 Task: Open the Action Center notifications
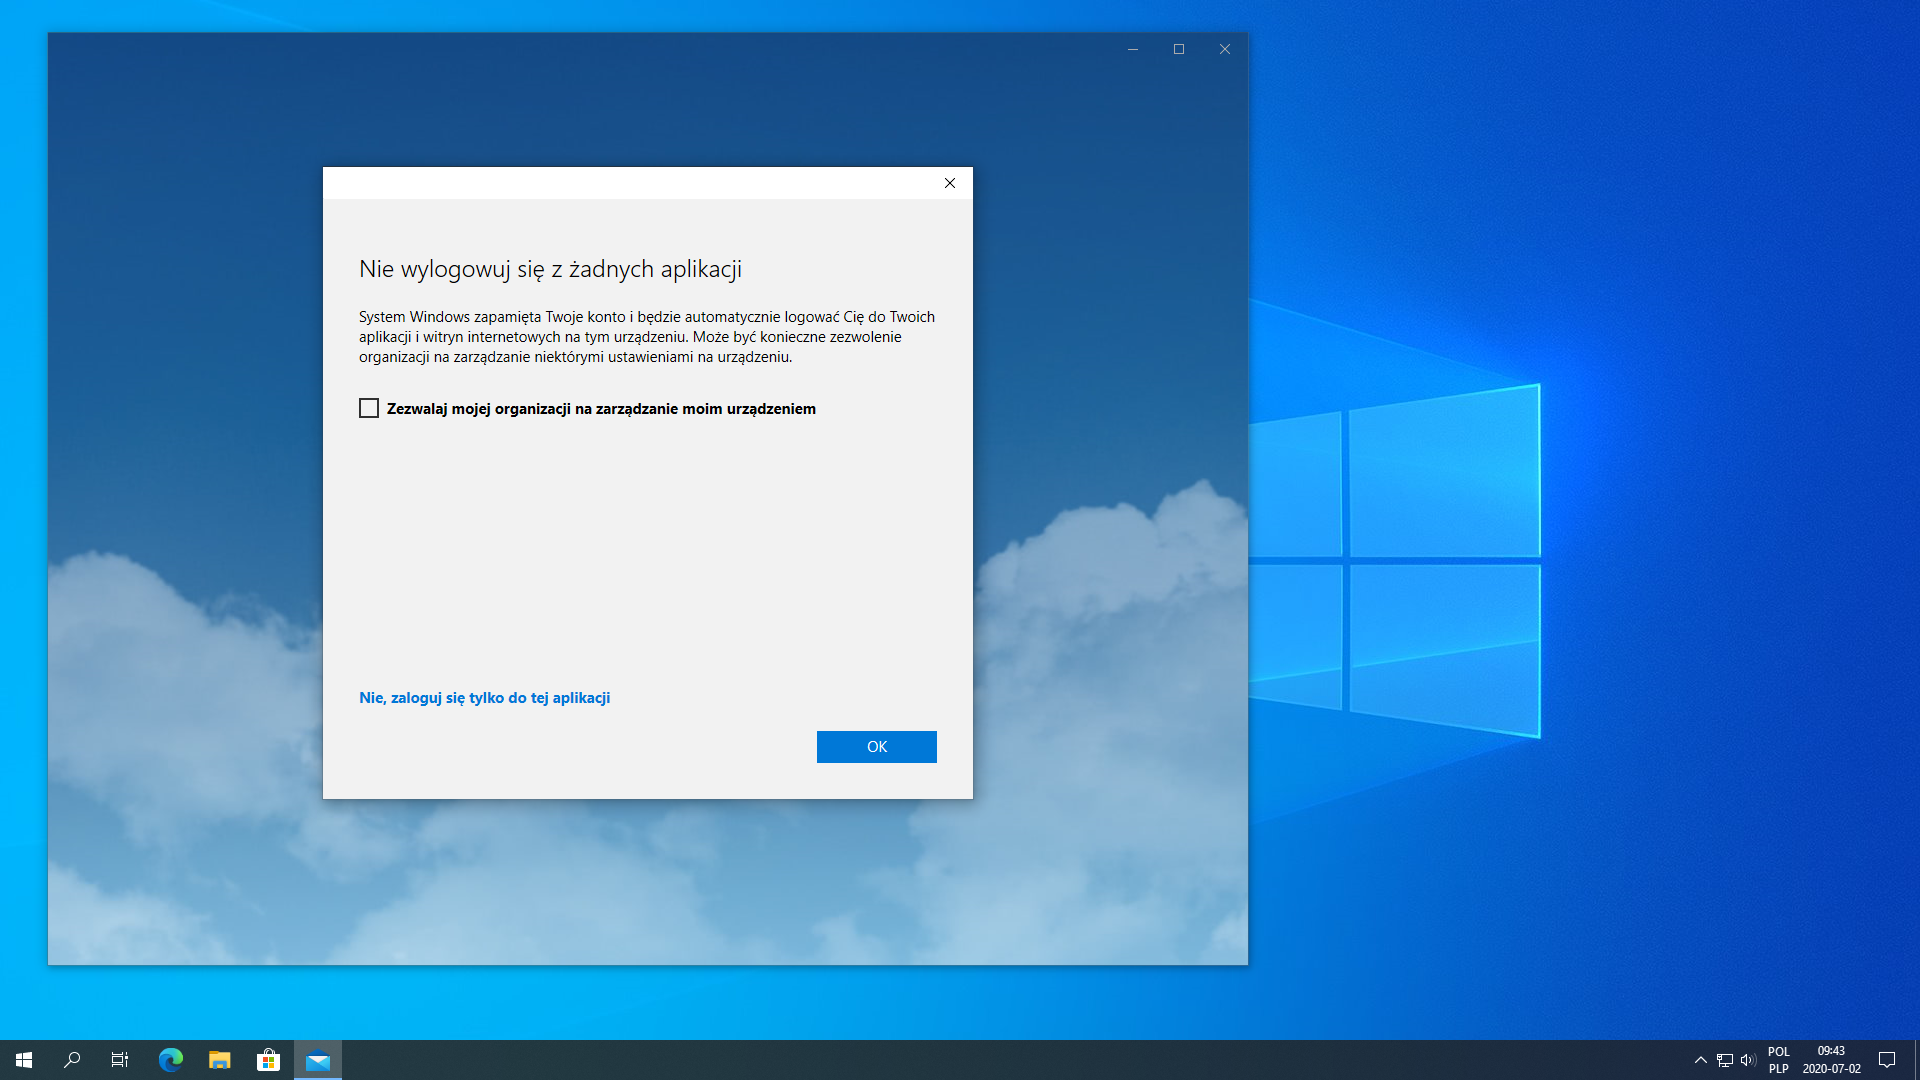pos(1887,1060)
